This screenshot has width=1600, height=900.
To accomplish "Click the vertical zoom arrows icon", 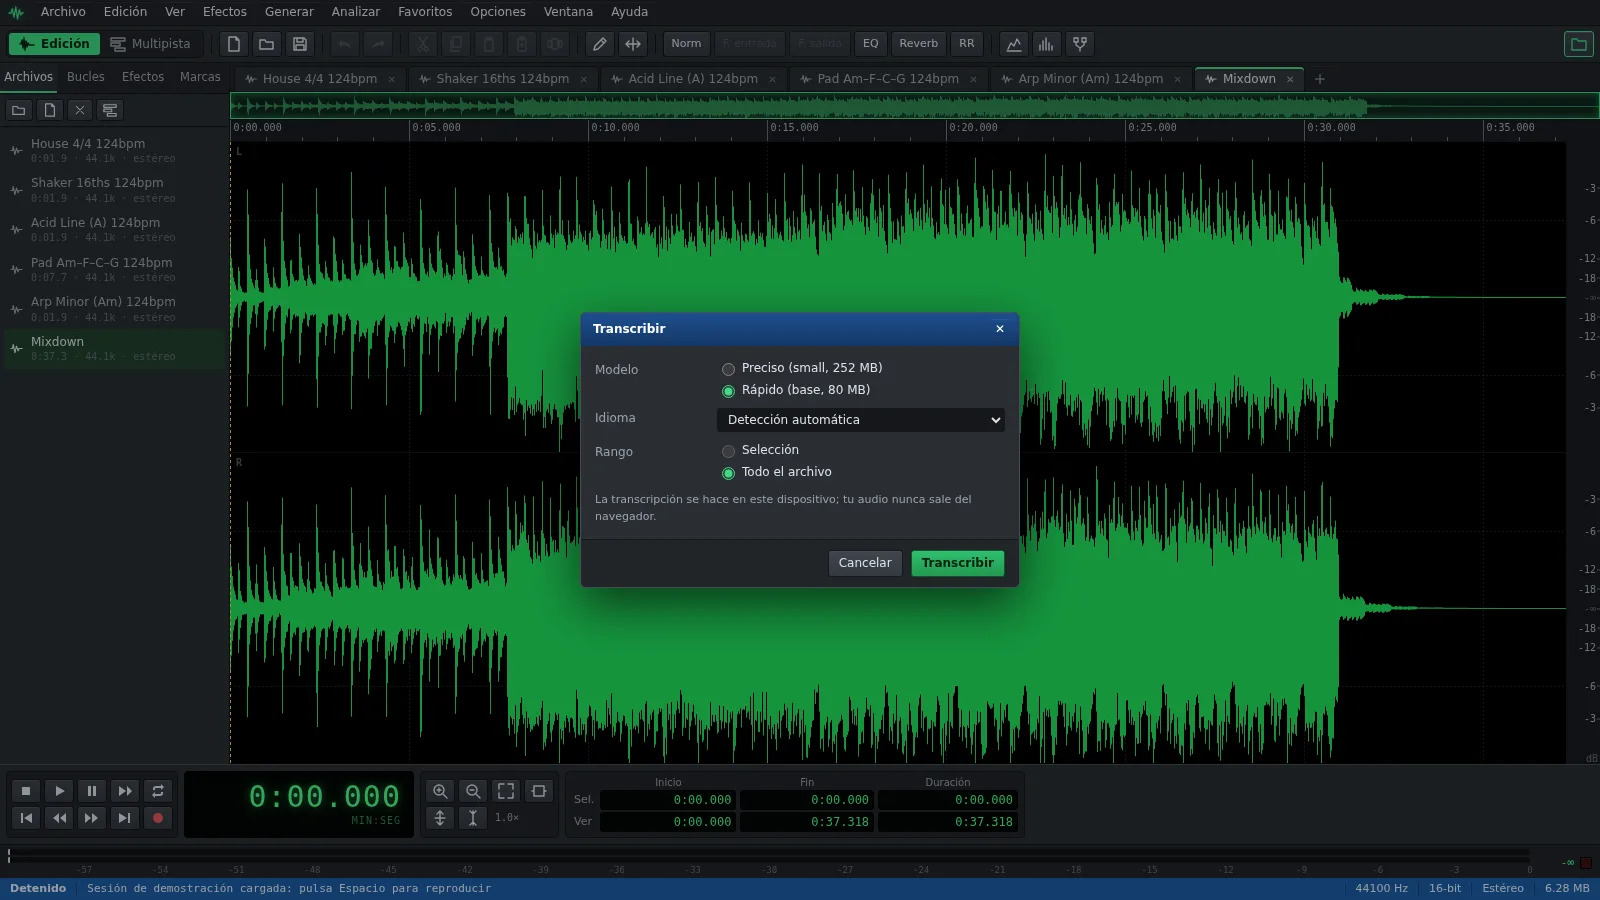I will click(440, 818).
